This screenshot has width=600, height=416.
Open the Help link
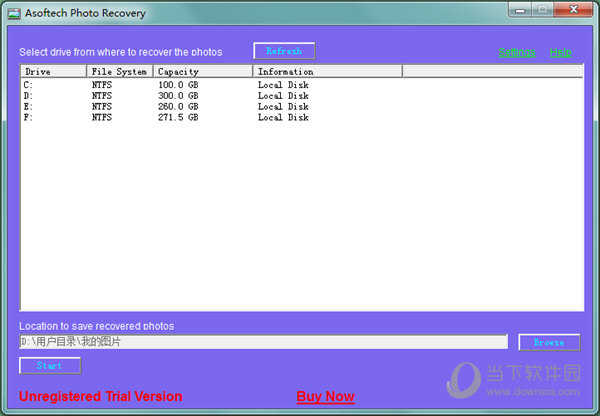click(561, 52)
